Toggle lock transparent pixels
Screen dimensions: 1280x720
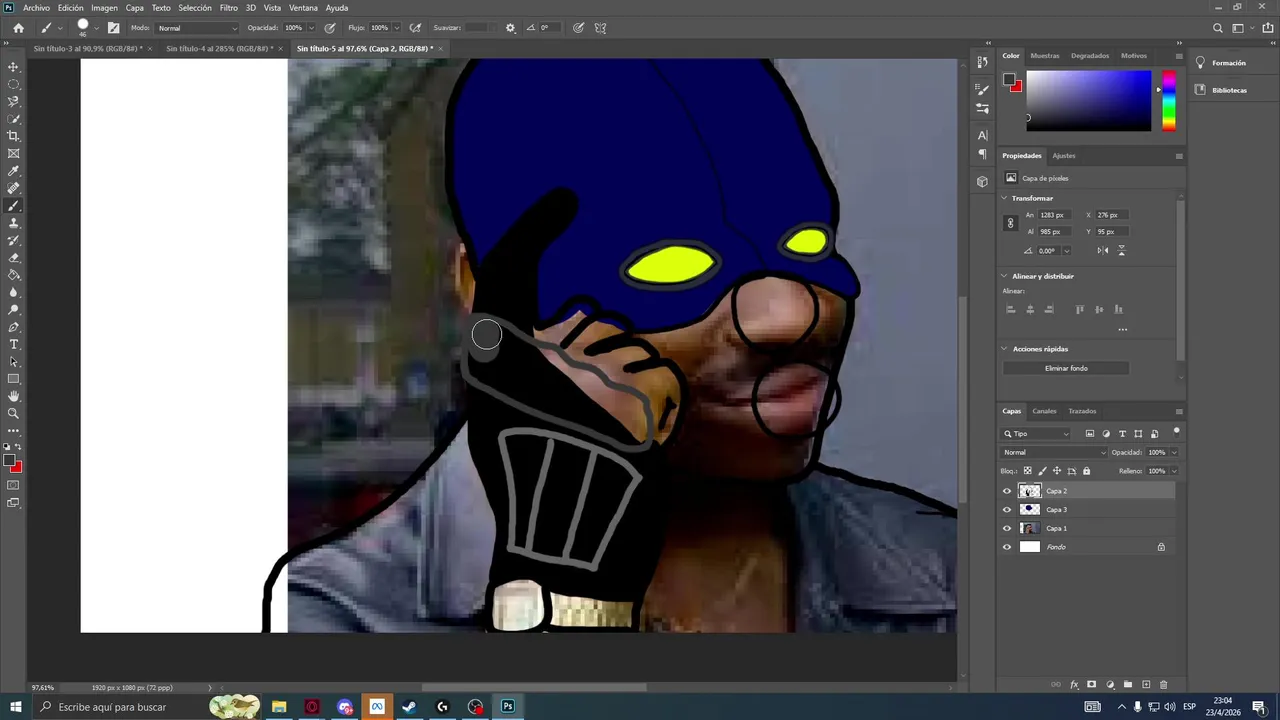tap(1027, 471)
